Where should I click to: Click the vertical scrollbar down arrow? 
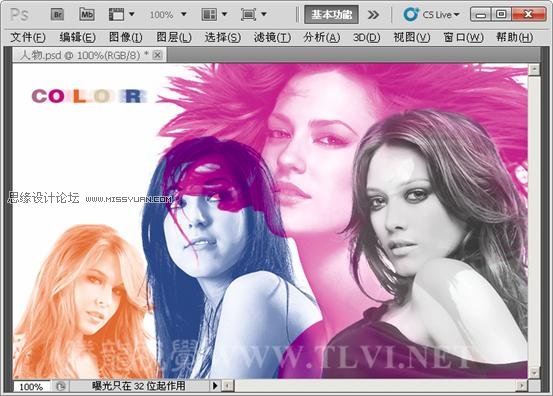click(534, 372)
